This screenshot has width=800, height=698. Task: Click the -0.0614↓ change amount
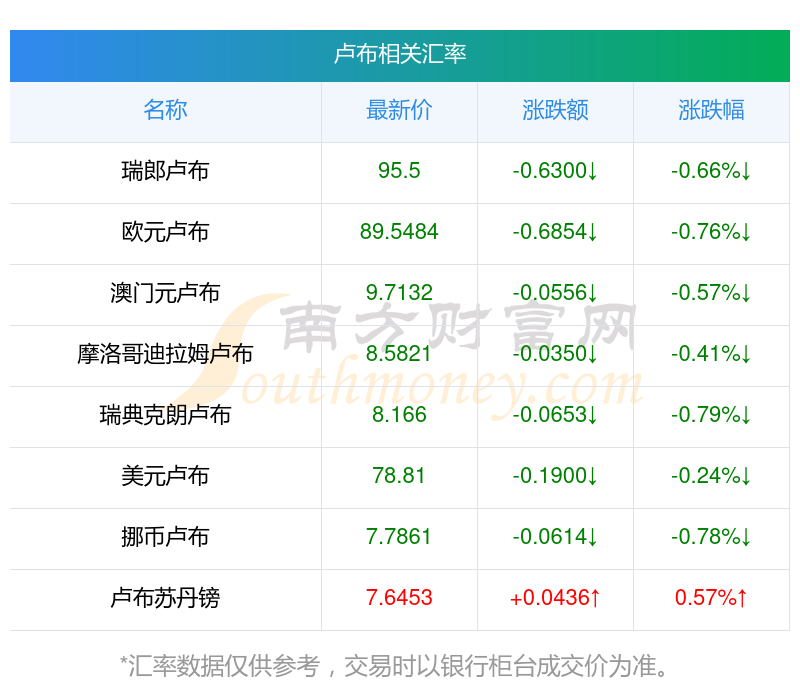[555, 537]
